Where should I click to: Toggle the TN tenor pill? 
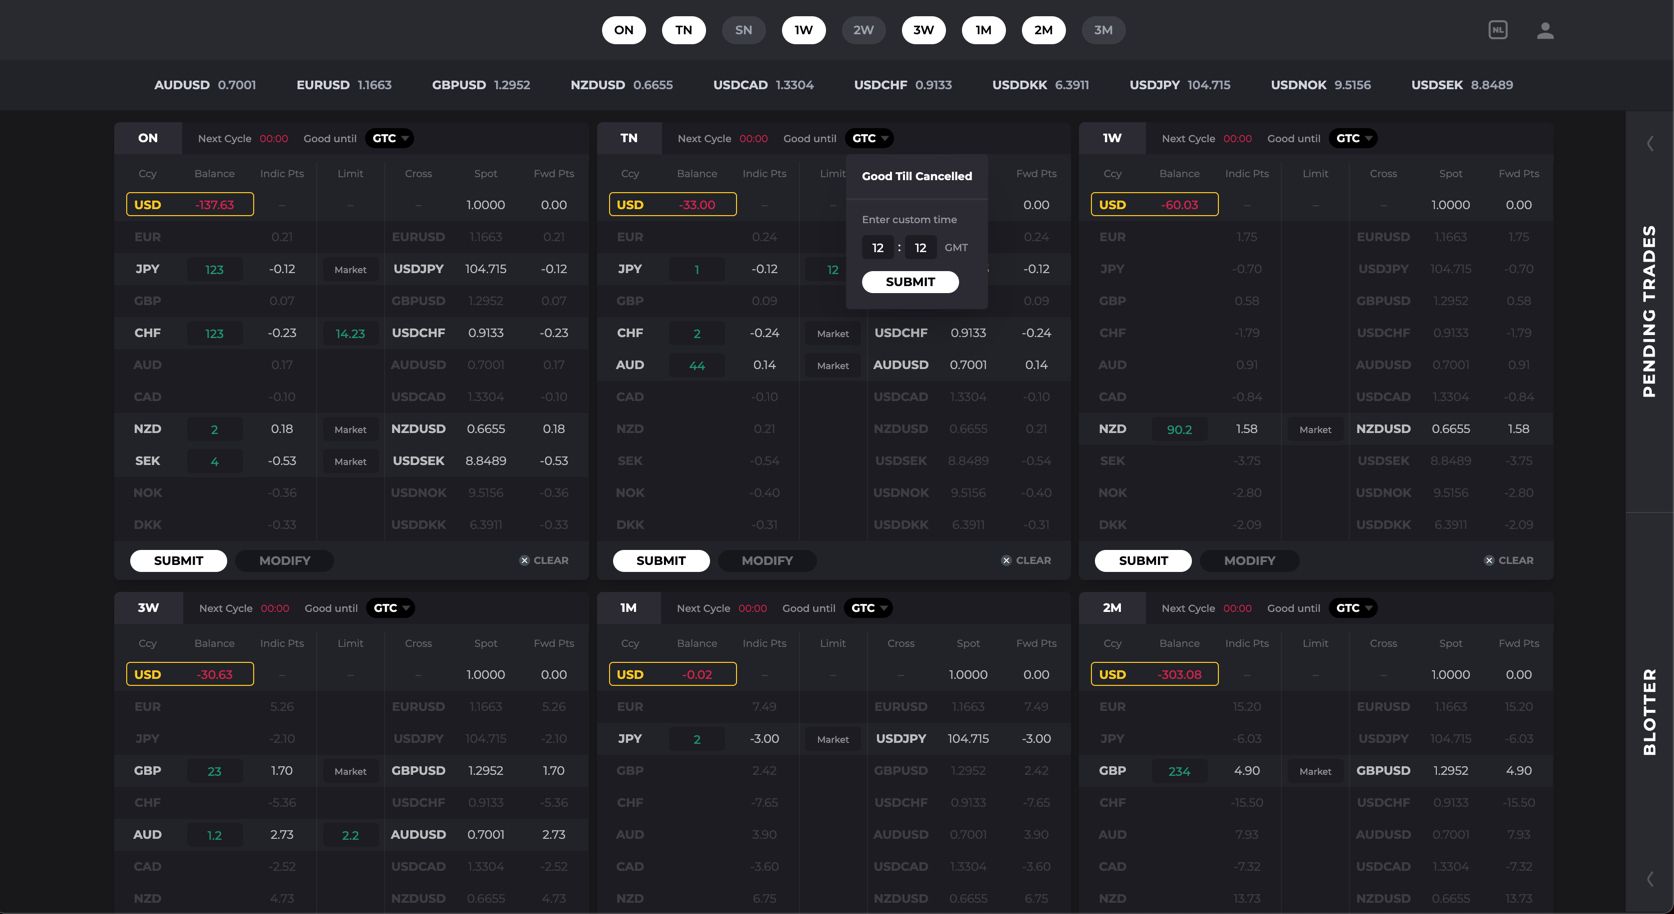684,30
